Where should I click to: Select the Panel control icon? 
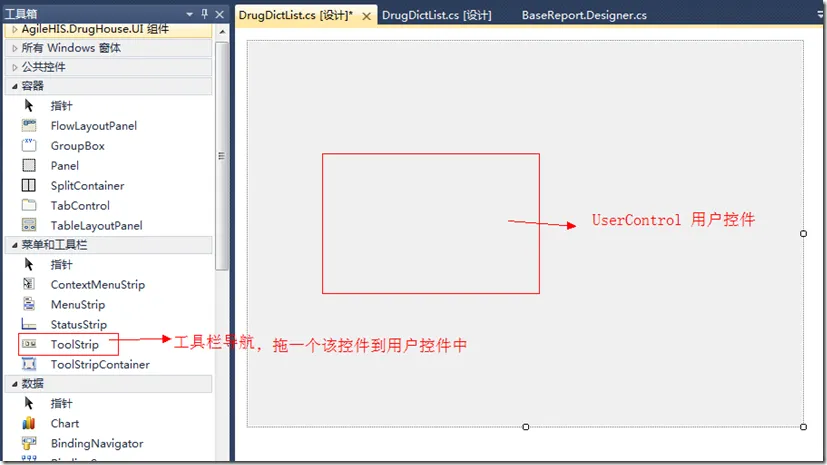29,166
